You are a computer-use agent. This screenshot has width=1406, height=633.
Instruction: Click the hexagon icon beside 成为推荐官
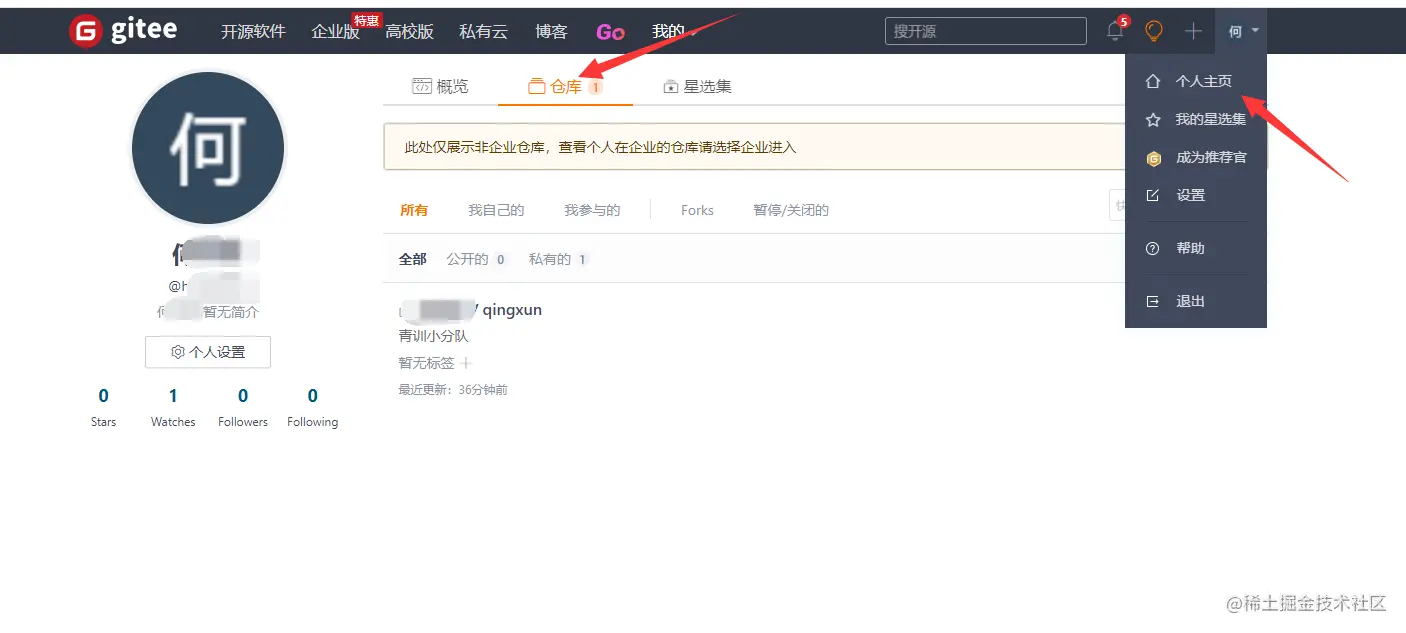(1153, 158)
